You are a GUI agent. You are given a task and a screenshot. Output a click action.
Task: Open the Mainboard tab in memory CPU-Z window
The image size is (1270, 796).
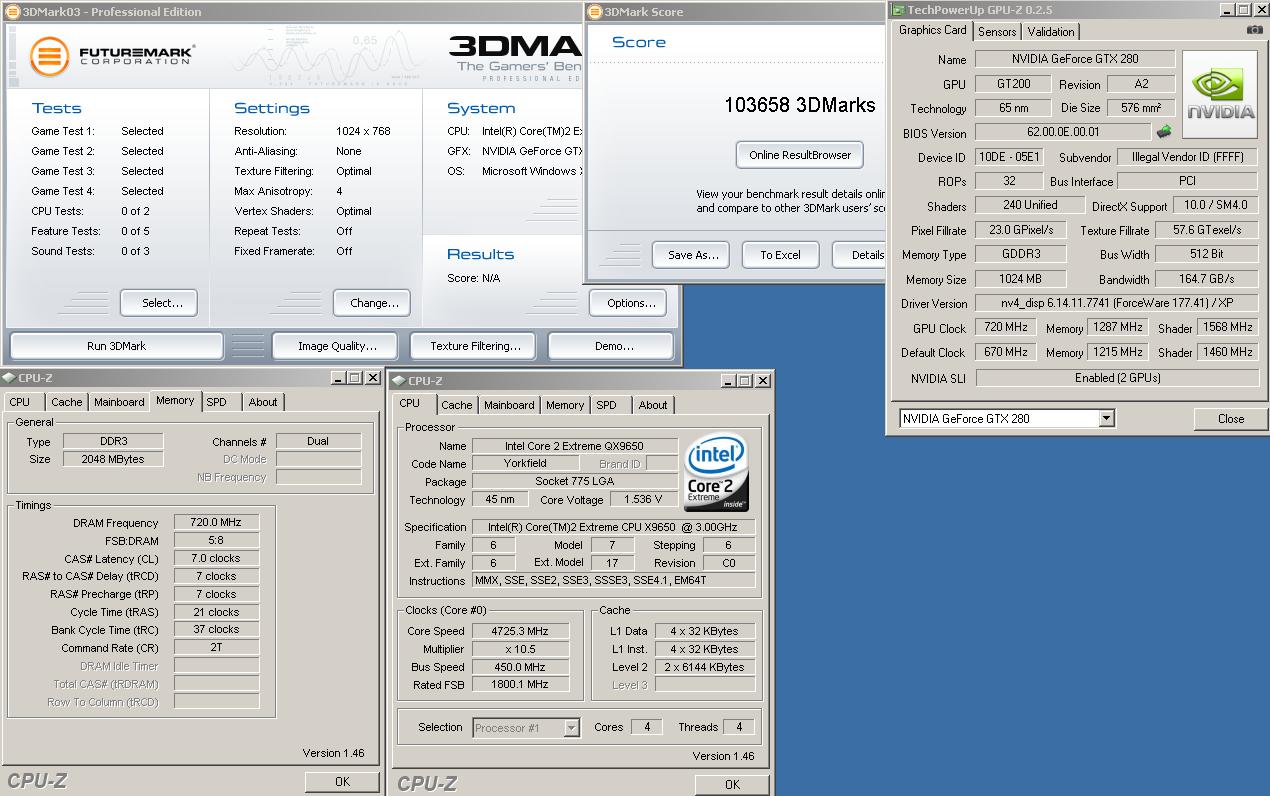point(119,402)
